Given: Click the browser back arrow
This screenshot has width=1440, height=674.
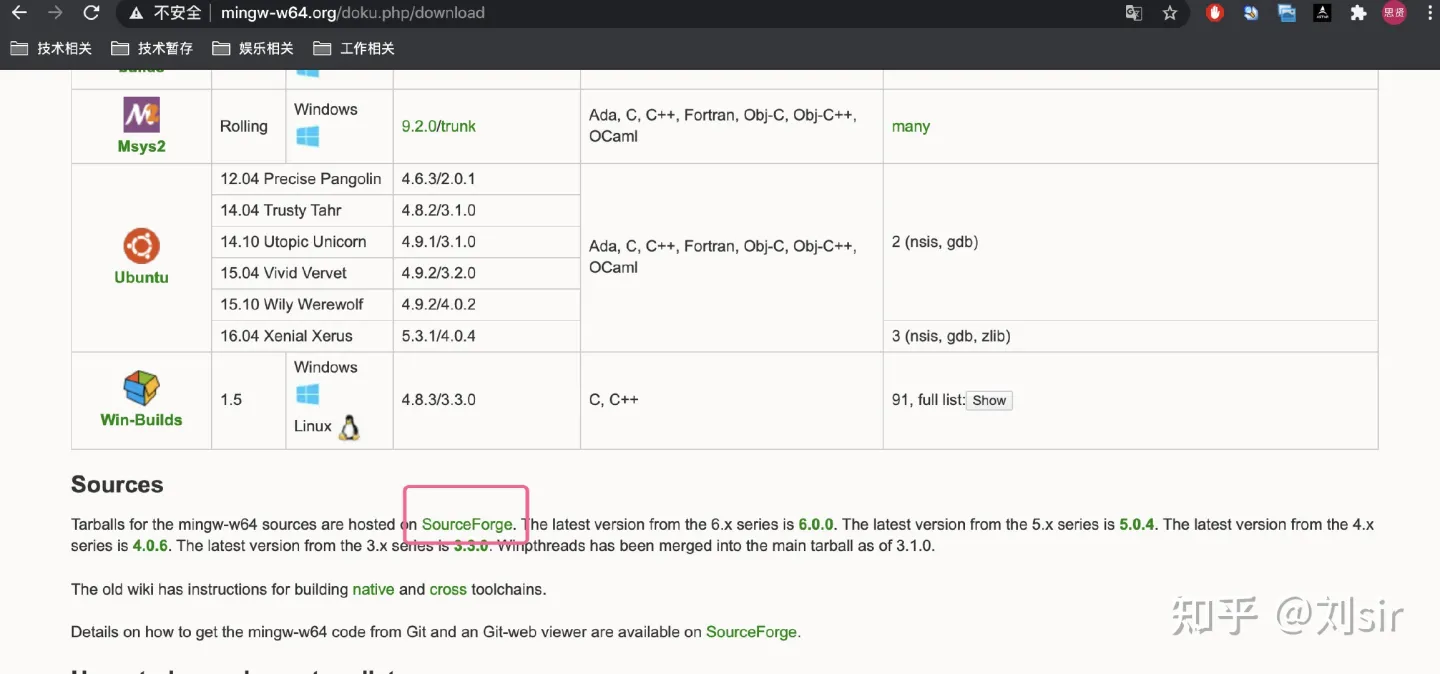Looking at the screenshot, I should [x=19, y=13].
